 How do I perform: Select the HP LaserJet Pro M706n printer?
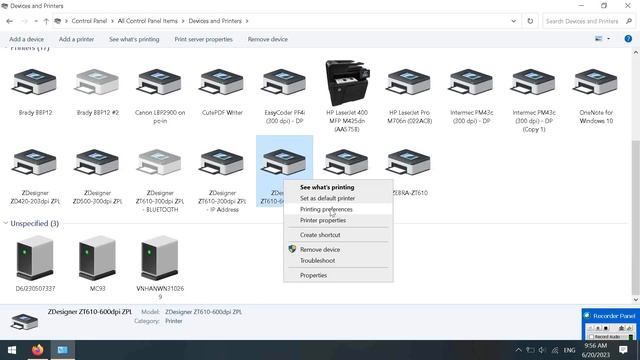pyautogui.click(x=409, y=96)
